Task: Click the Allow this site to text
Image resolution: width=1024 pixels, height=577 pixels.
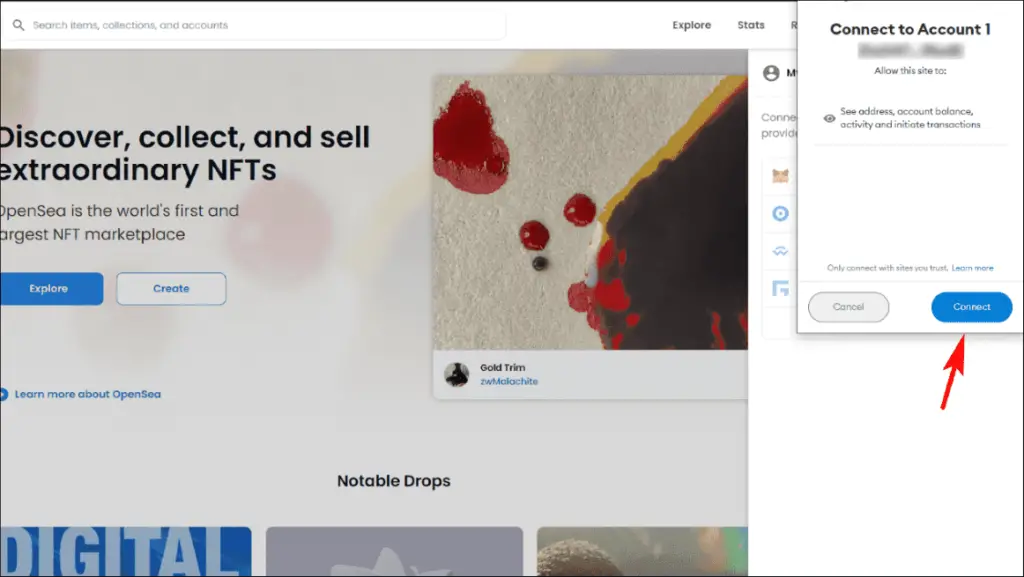Action: click(910, 70)
